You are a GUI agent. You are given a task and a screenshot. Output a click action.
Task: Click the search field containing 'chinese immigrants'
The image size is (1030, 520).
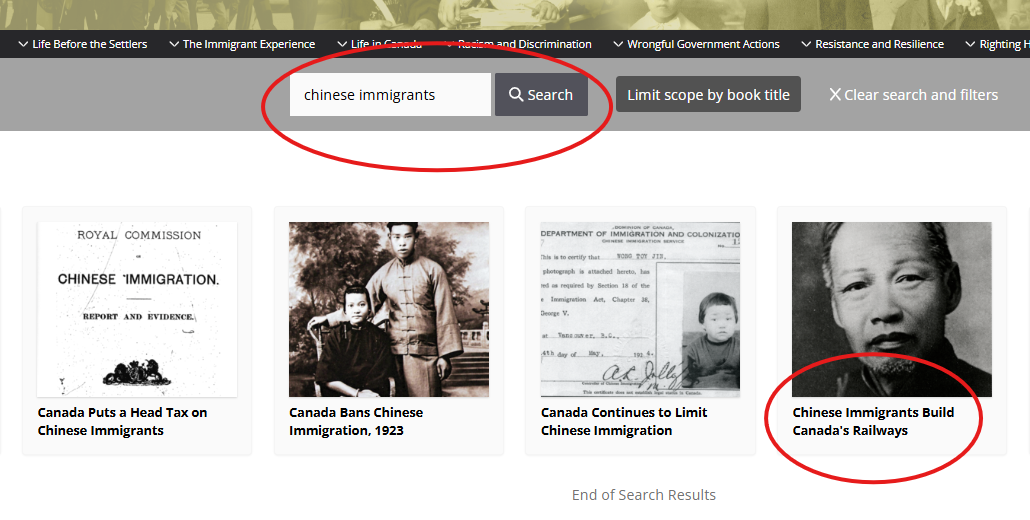[390, 95]
